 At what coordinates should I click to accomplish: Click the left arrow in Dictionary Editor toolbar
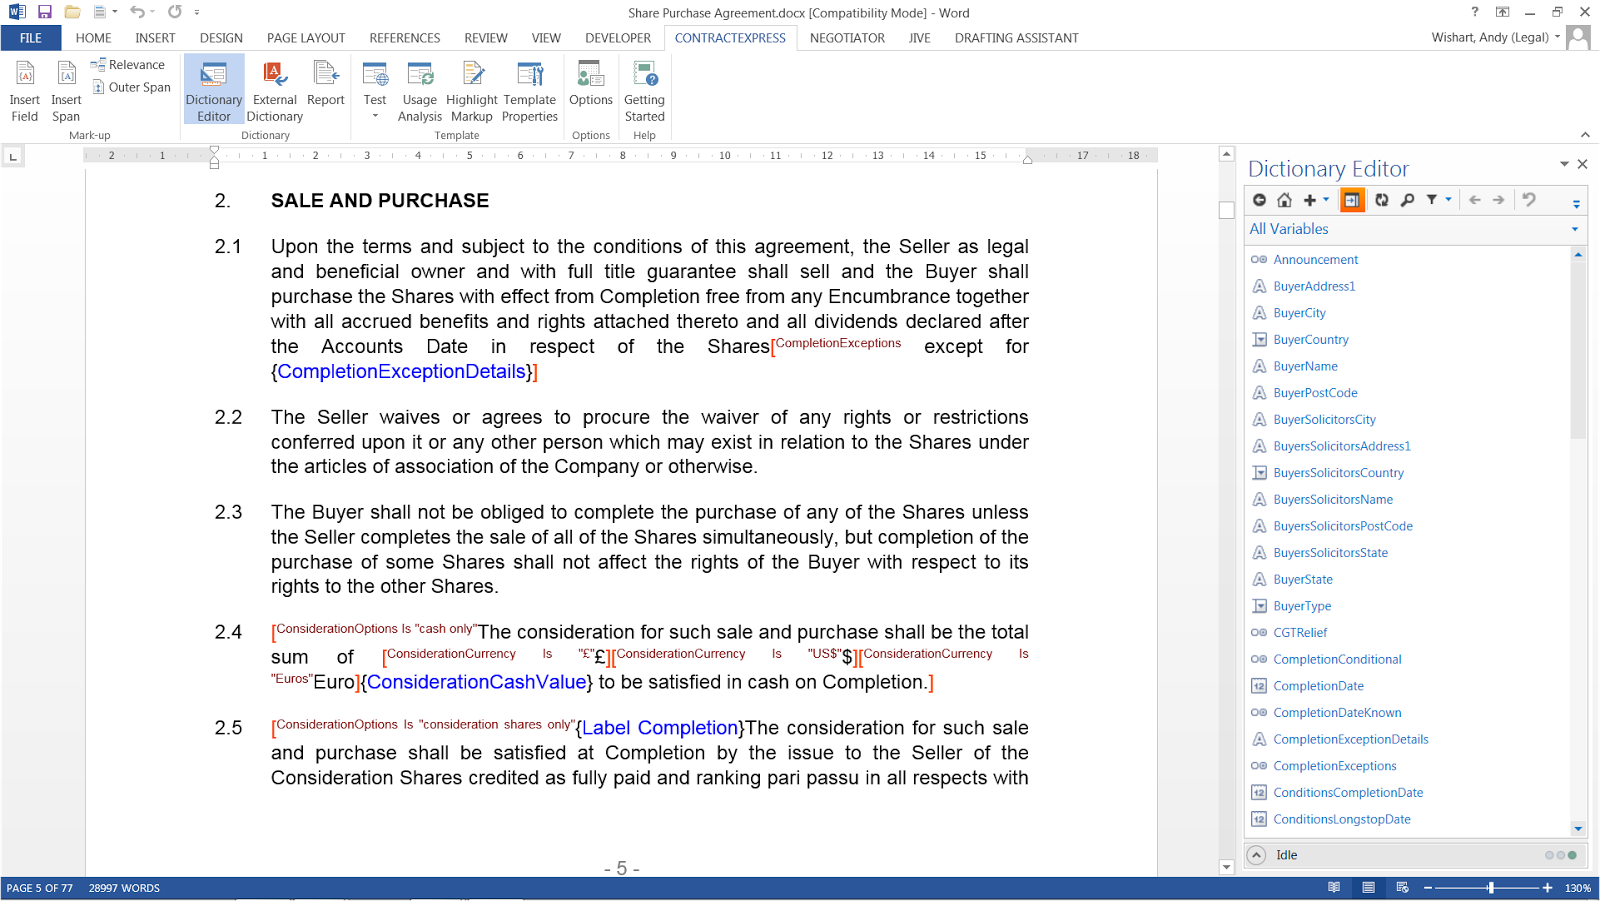pos(1475,200)
